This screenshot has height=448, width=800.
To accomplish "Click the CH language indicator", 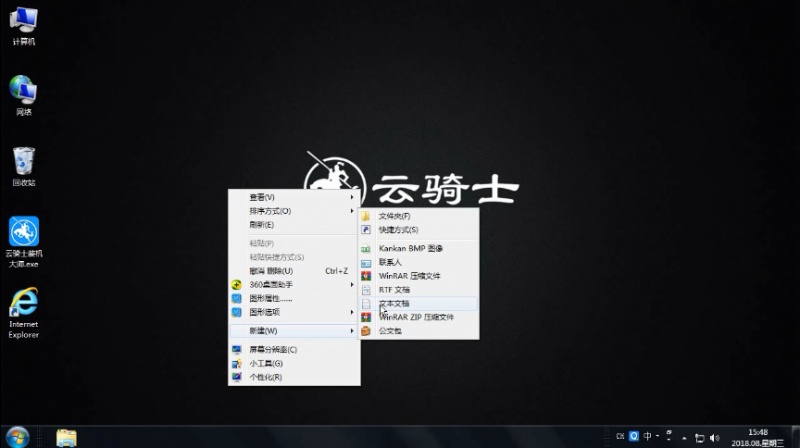I will coord(620,436).
